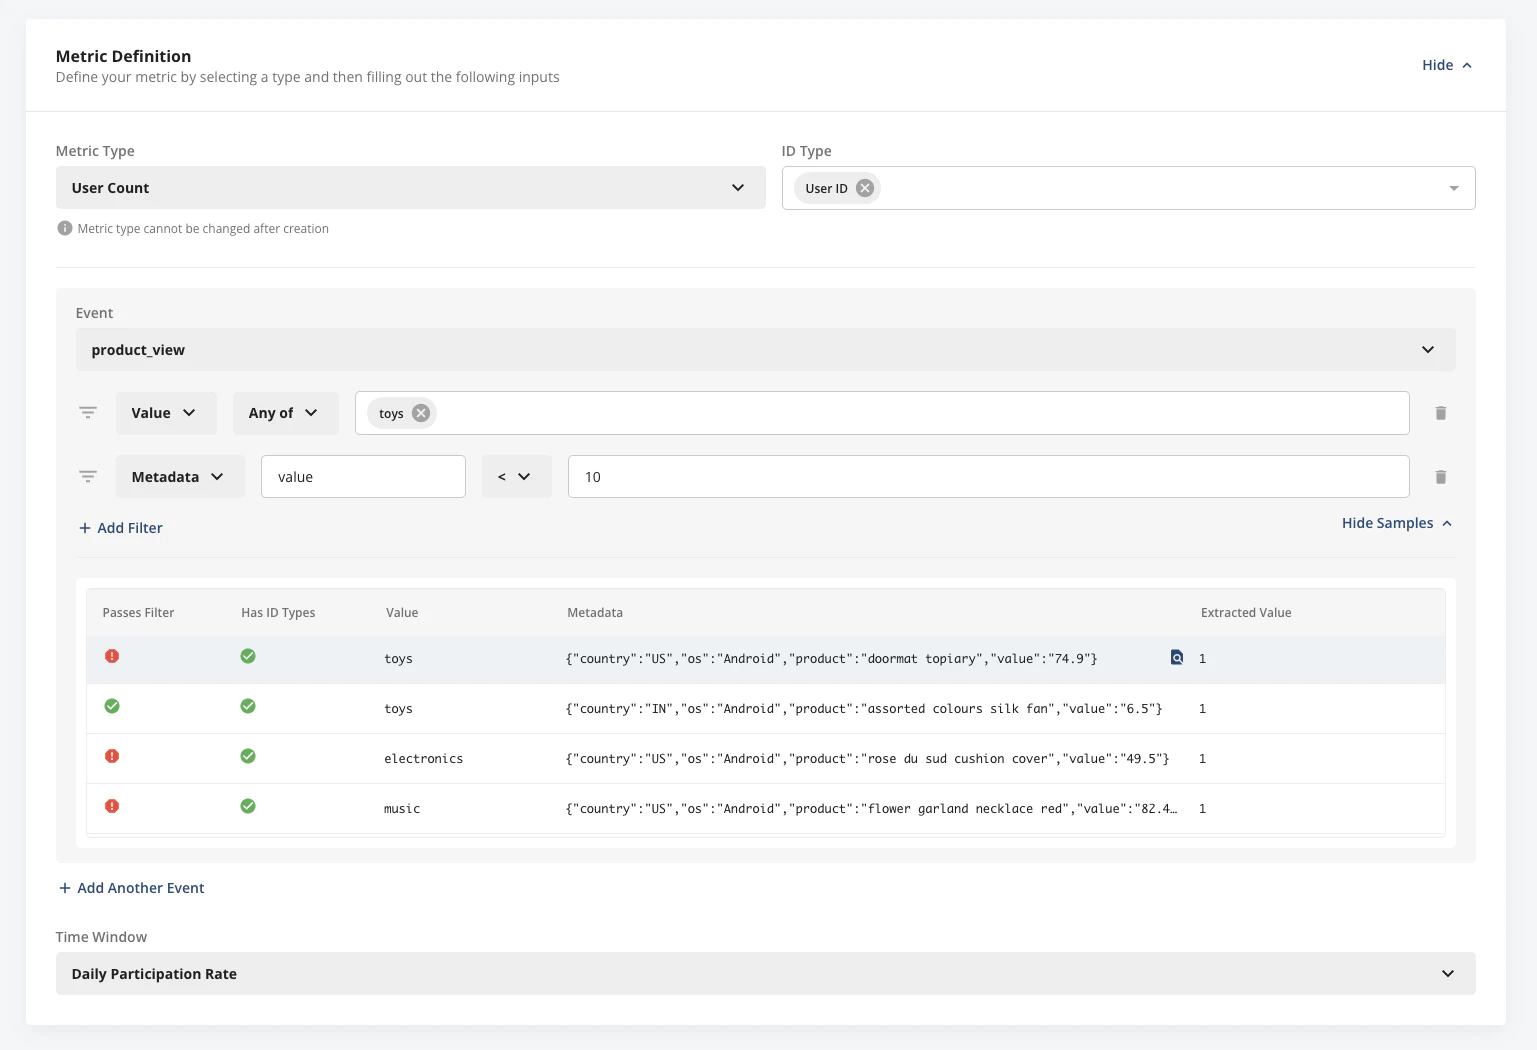
Task: Inspect metadata of doormat topiary row
Action: (1177, 657)
